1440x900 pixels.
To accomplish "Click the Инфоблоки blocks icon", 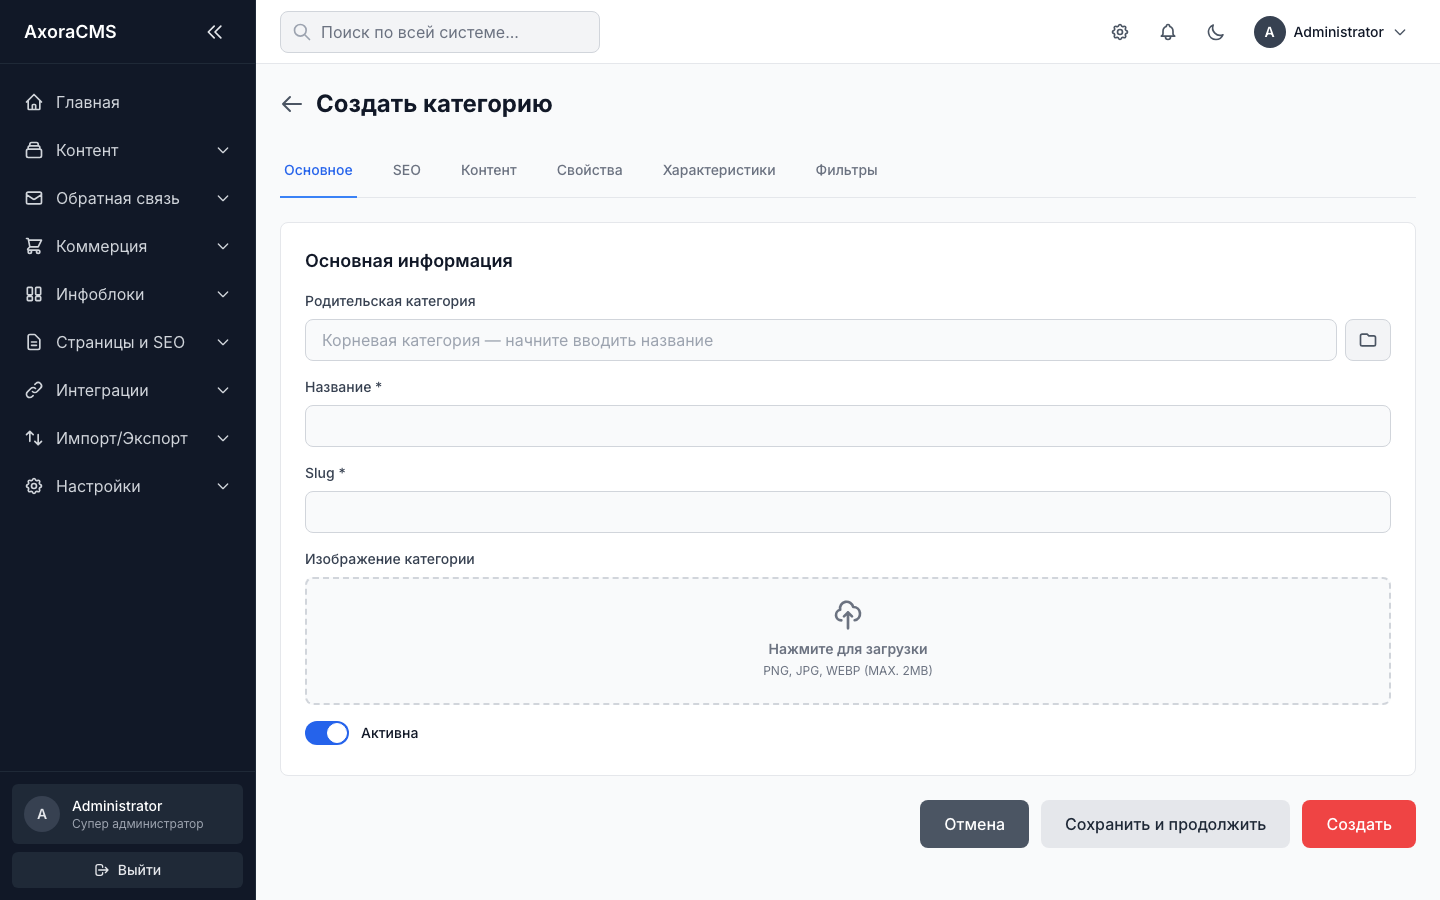I will tap(34, 294).
